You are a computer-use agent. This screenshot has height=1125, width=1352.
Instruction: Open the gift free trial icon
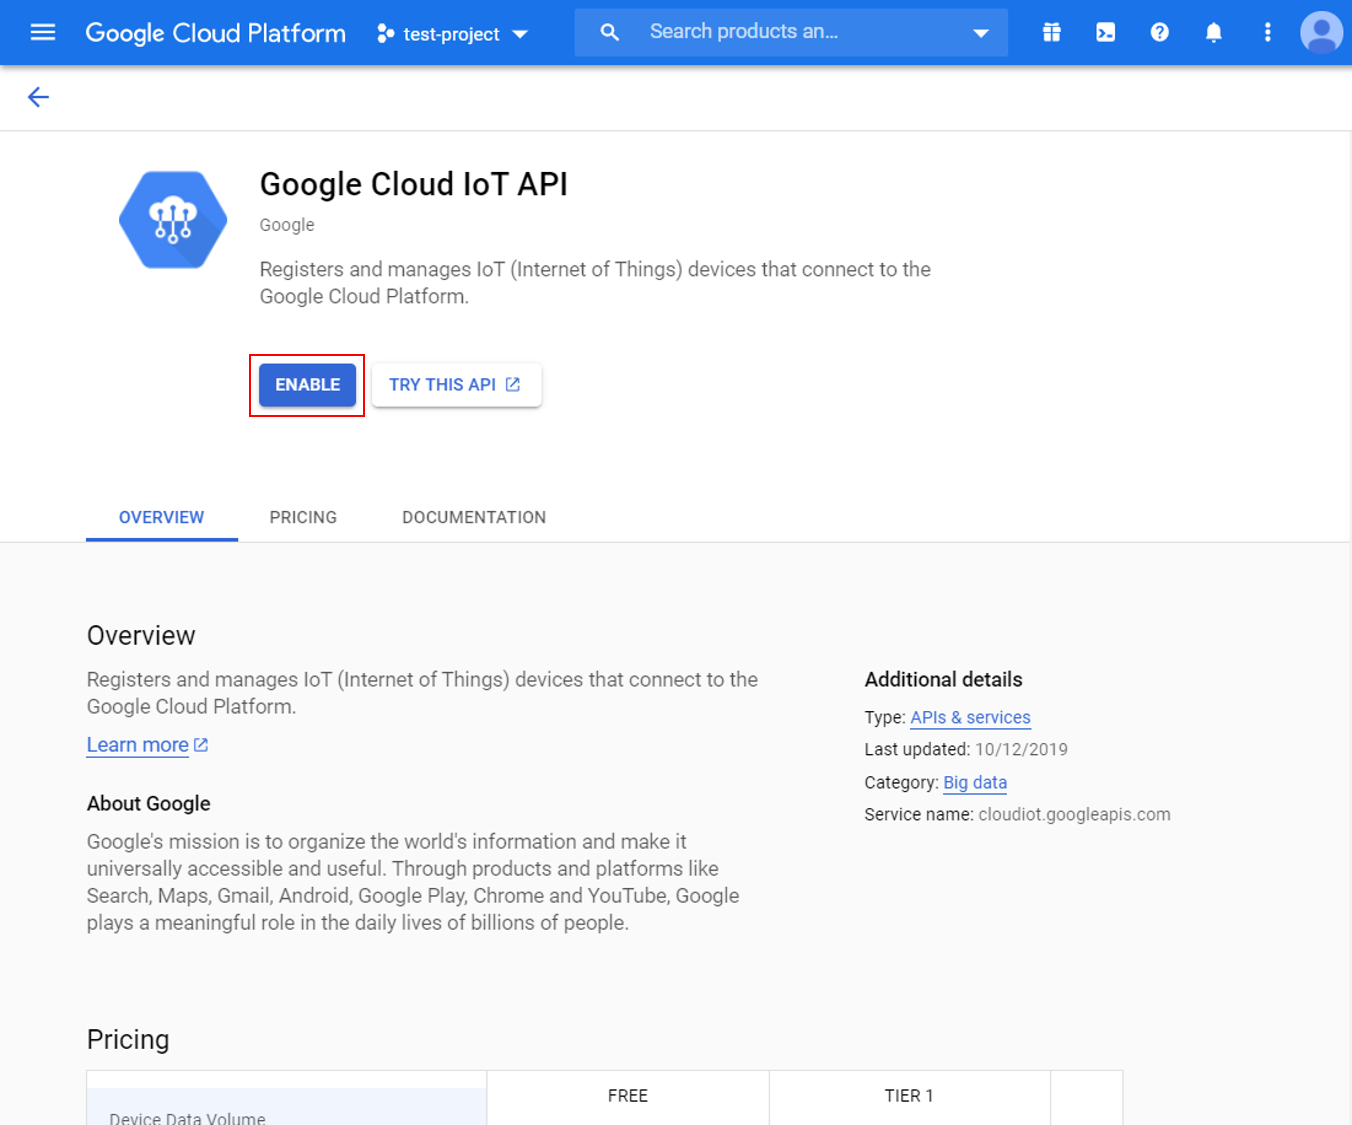[1051, 33]
